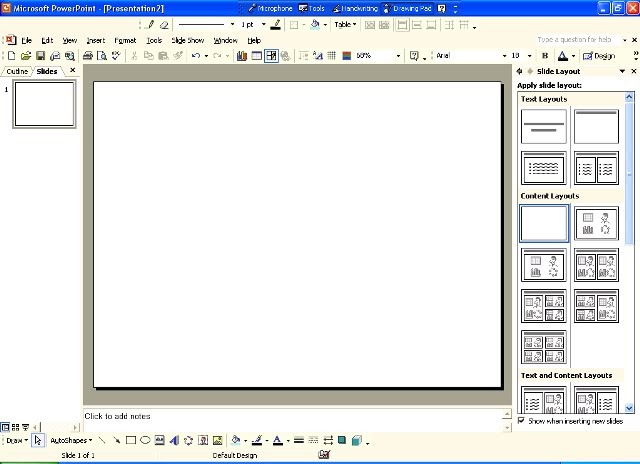Pick the border pen color
The height and width of the screenshot is (464, 640).
pos(276,25)
